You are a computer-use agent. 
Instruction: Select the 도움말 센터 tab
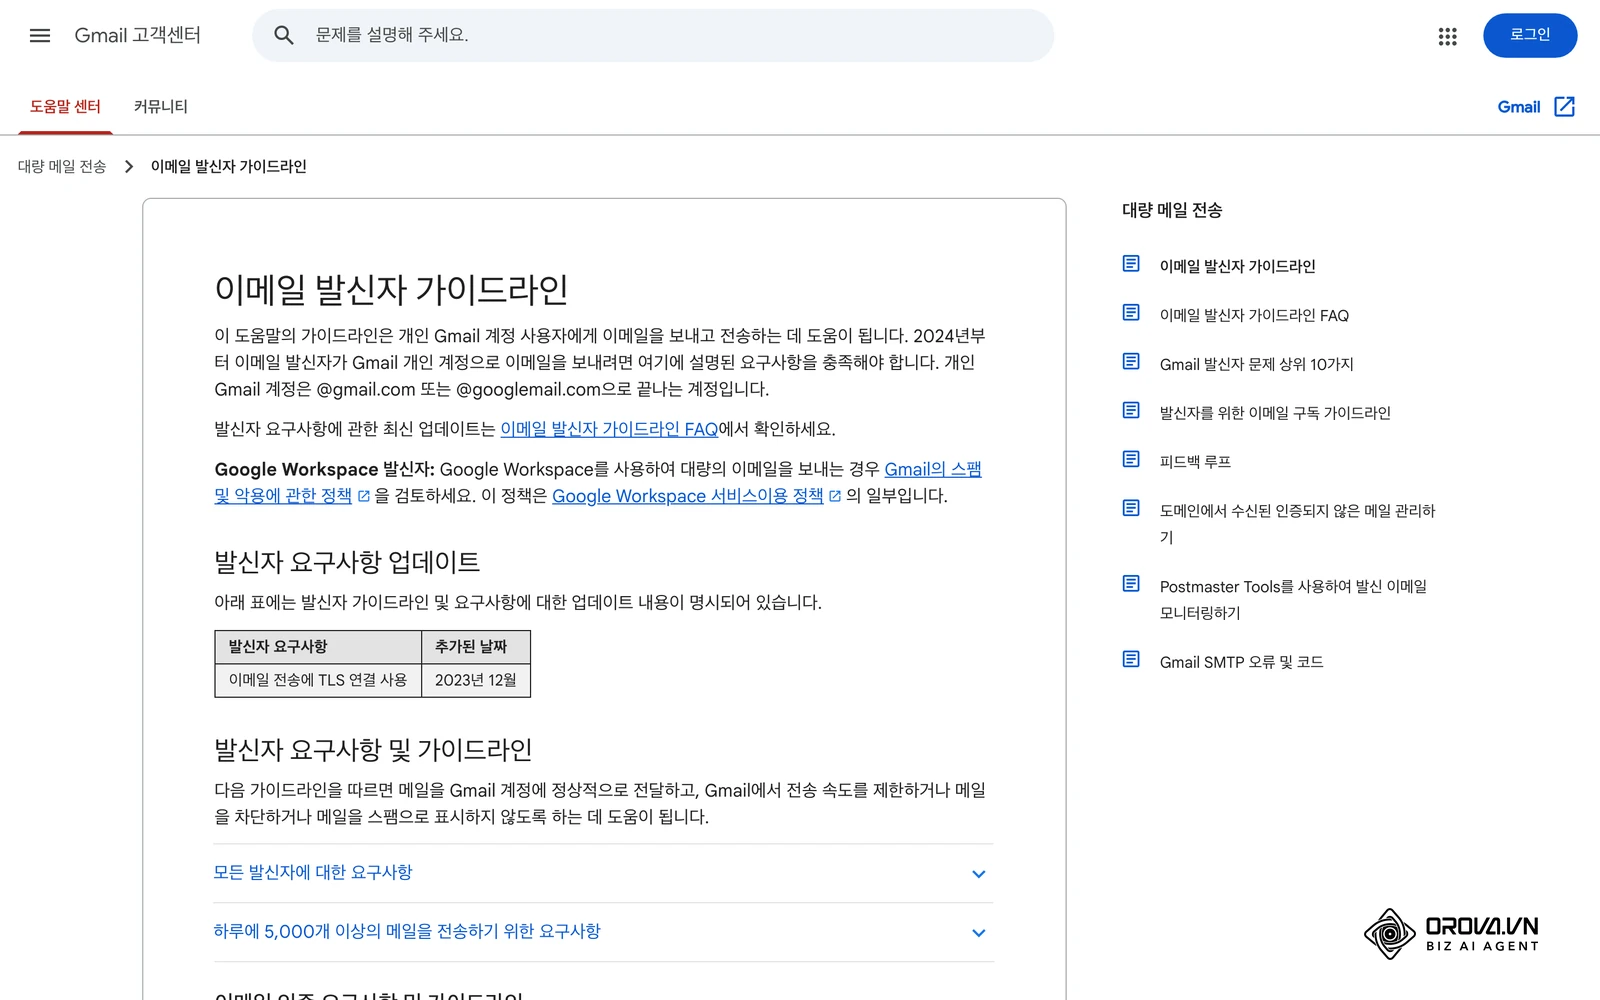pos(65,107)
